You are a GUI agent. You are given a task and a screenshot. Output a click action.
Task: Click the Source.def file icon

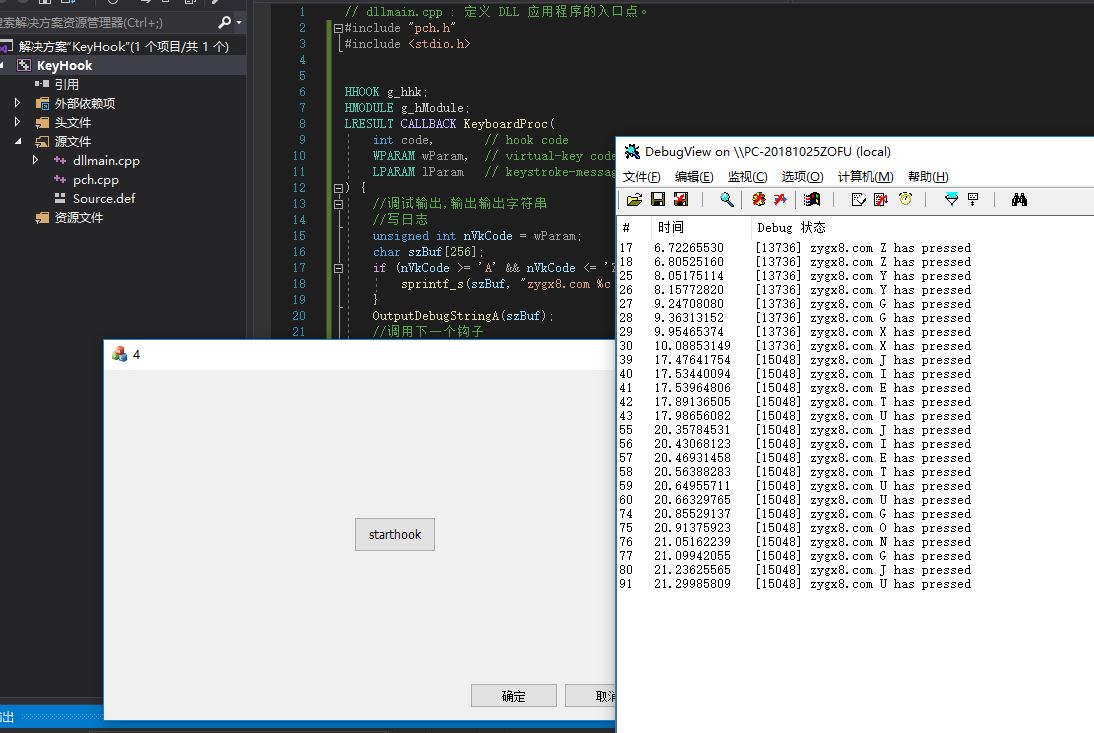tap(60, 198)
